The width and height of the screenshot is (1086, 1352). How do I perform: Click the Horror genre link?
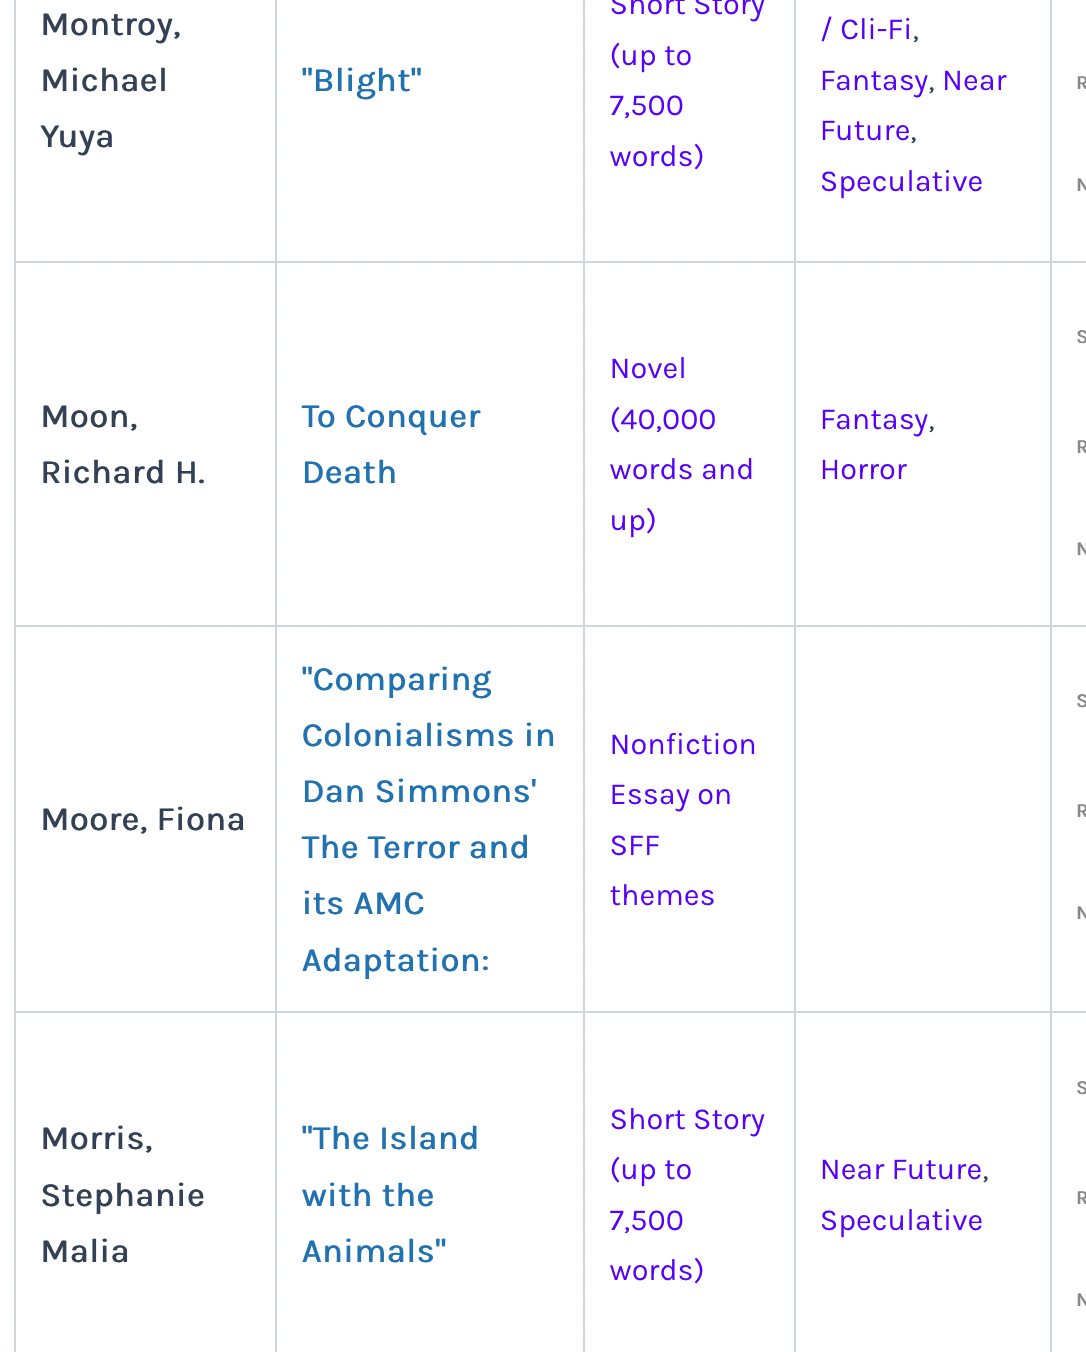point(863,470)
